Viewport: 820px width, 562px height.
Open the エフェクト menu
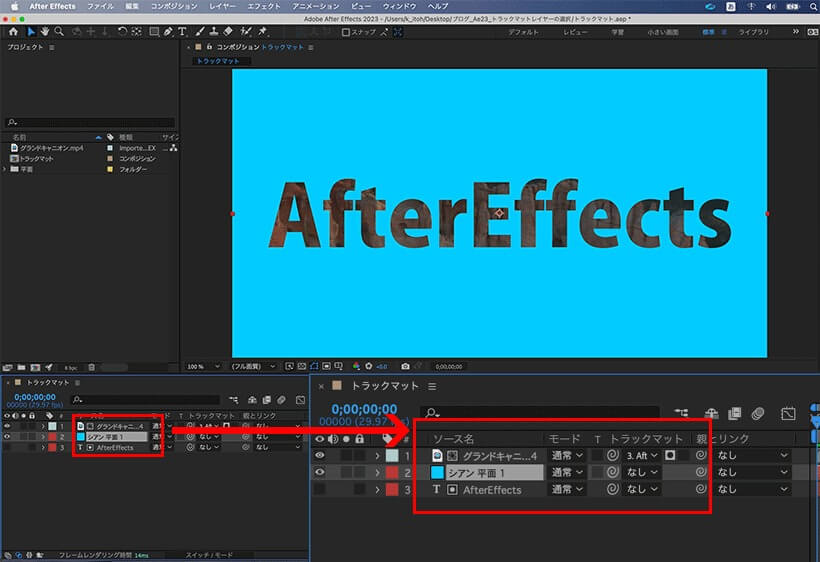[264, 6]
